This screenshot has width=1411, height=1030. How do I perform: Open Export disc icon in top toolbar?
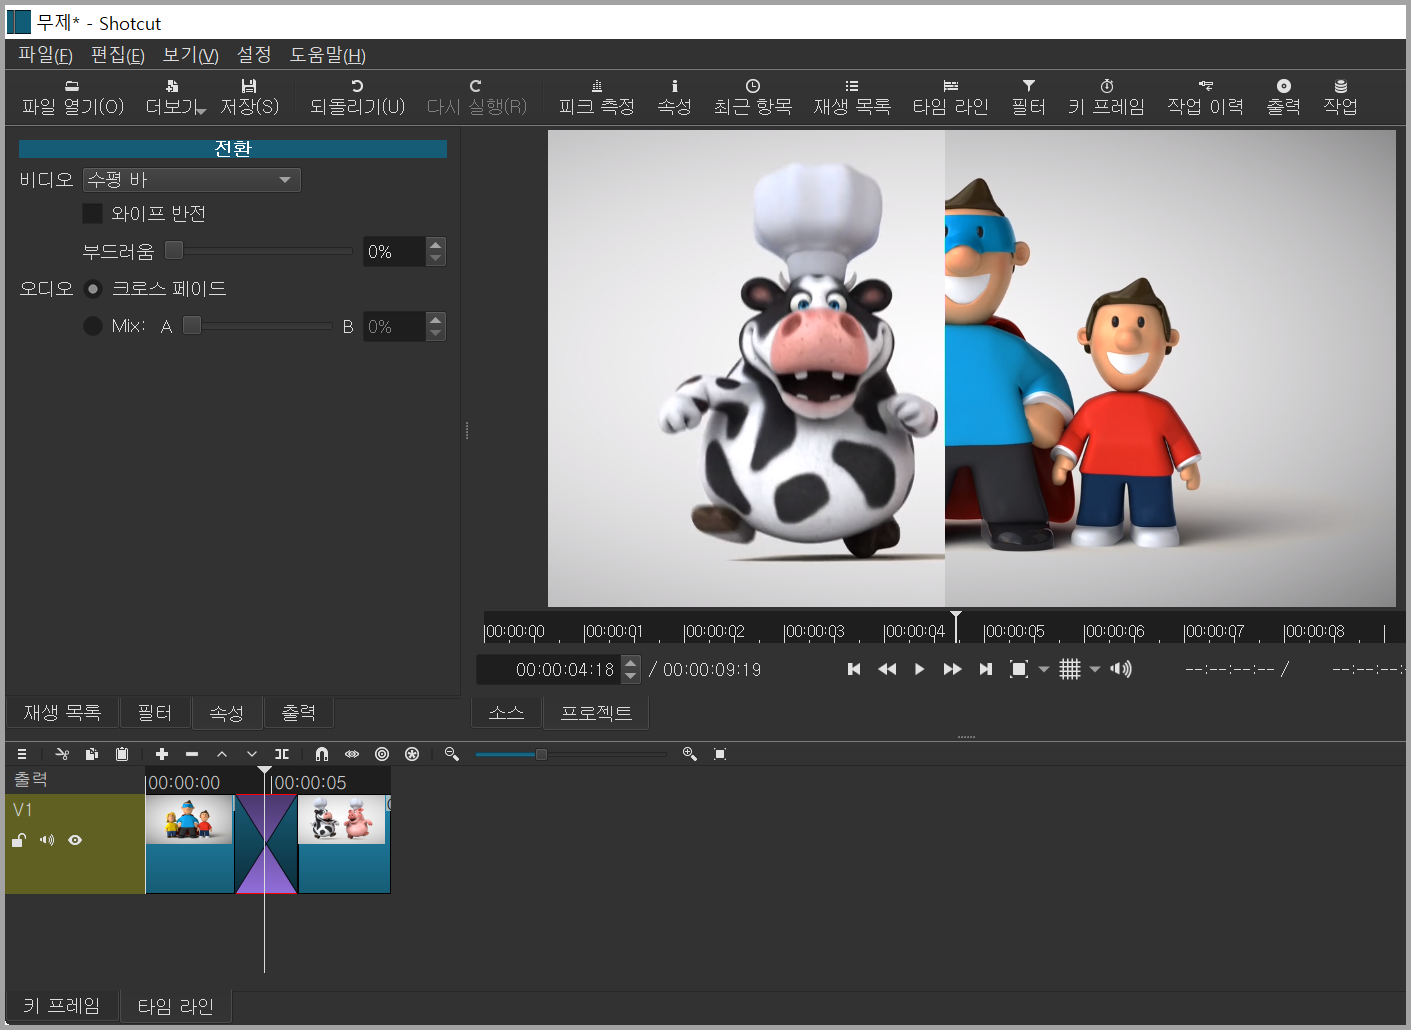click(1284, 97)
